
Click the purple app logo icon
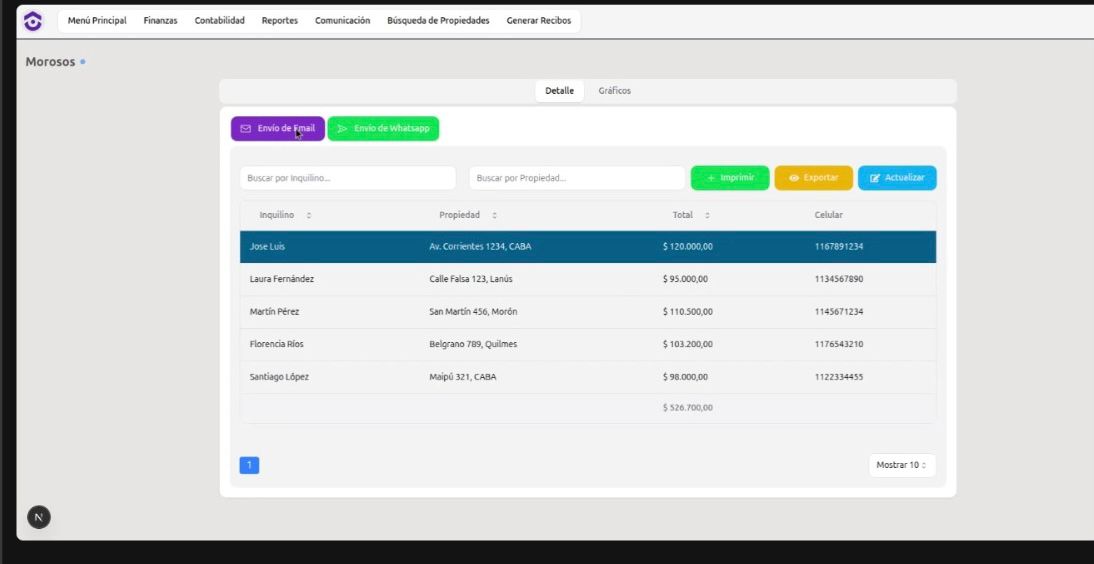(x=33, y=21)
